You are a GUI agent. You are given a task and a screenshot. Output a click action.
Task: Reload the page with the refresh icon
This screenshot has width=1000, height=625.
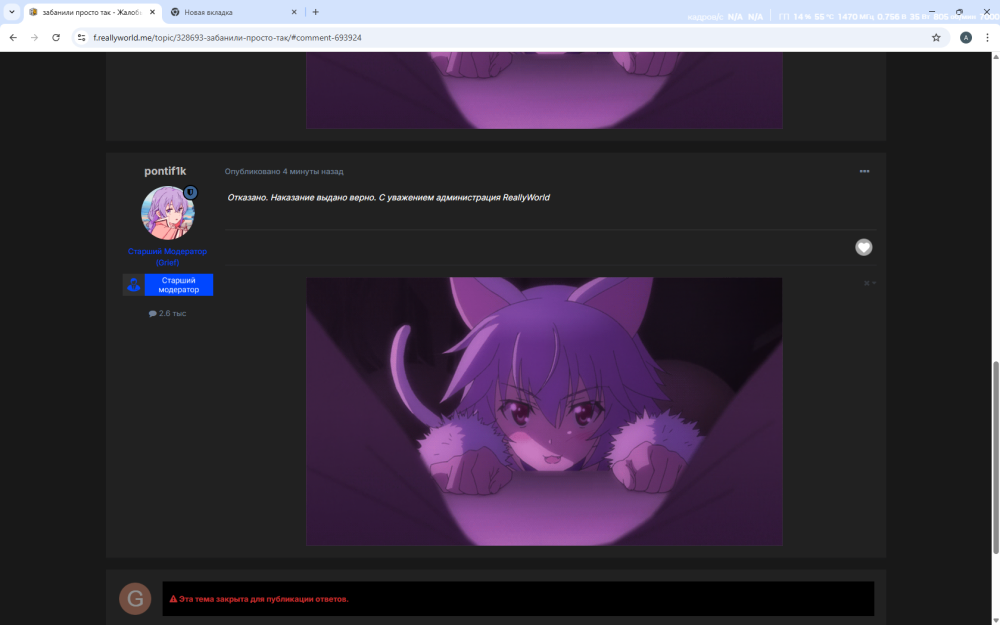(x=56, y=38)
